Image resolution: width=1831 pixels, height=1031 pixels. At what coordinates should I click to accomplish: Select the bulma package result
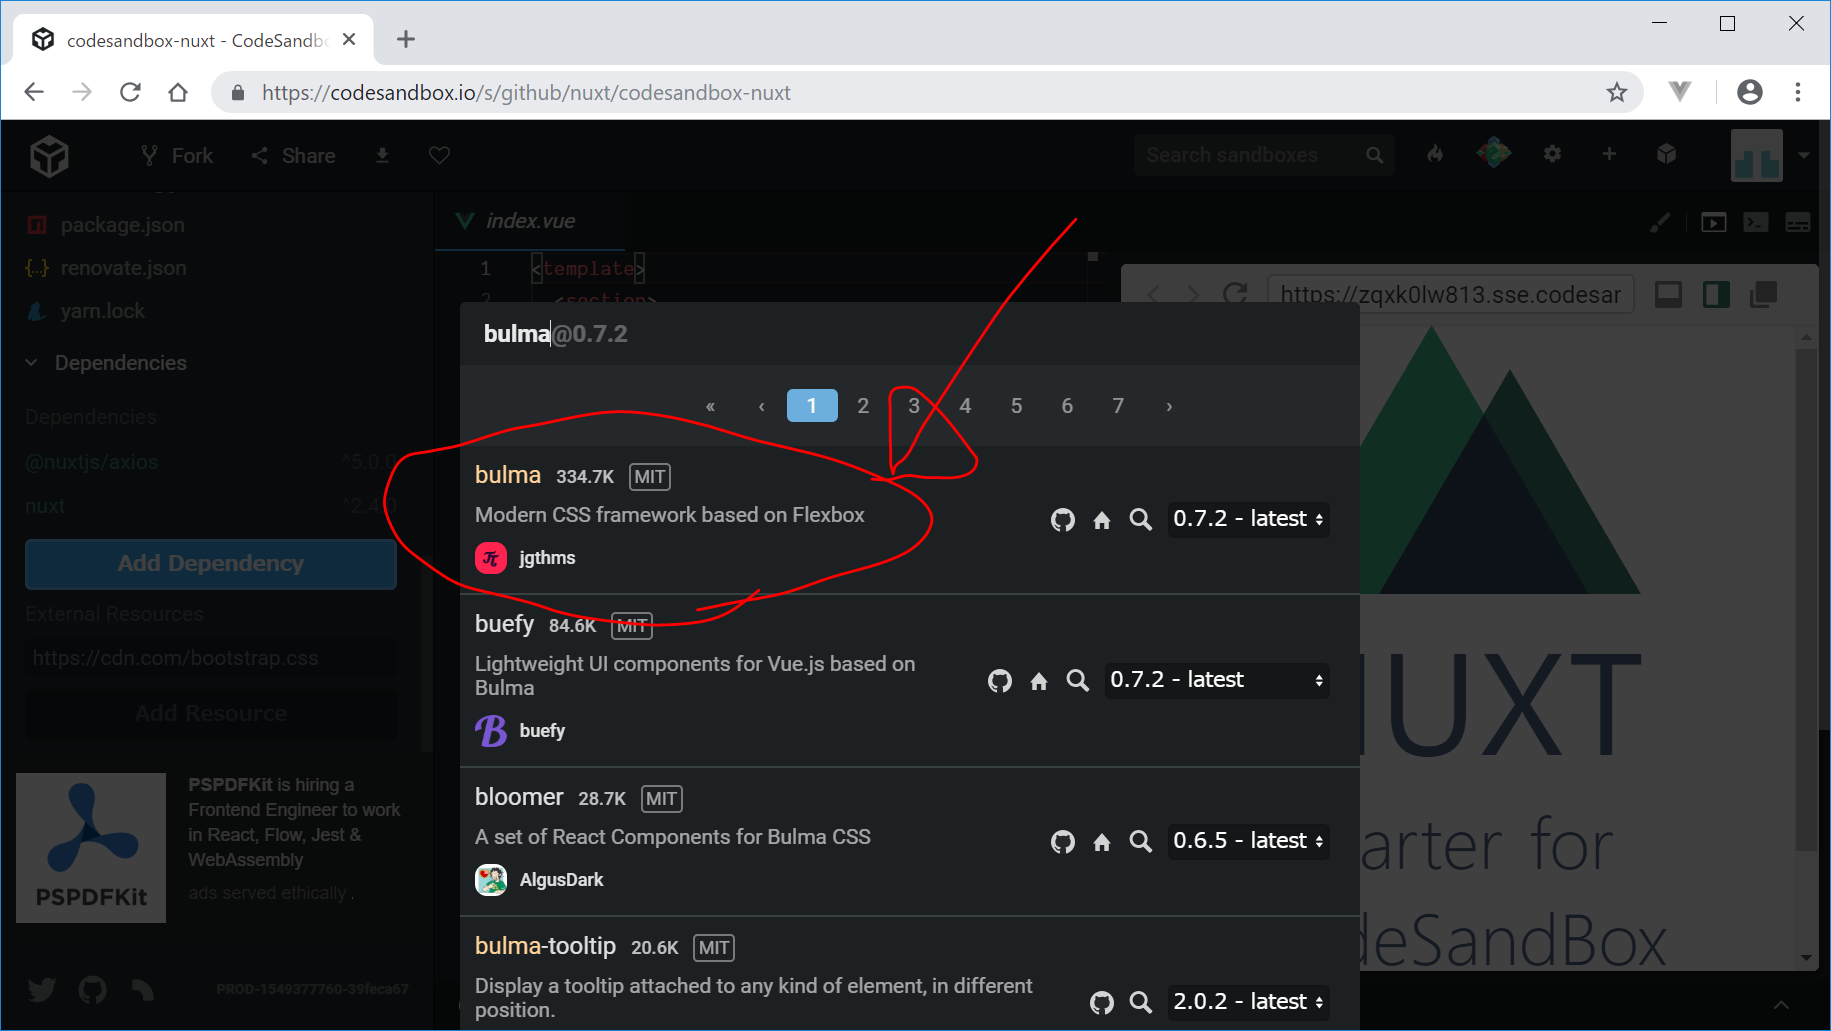(508, 476)
